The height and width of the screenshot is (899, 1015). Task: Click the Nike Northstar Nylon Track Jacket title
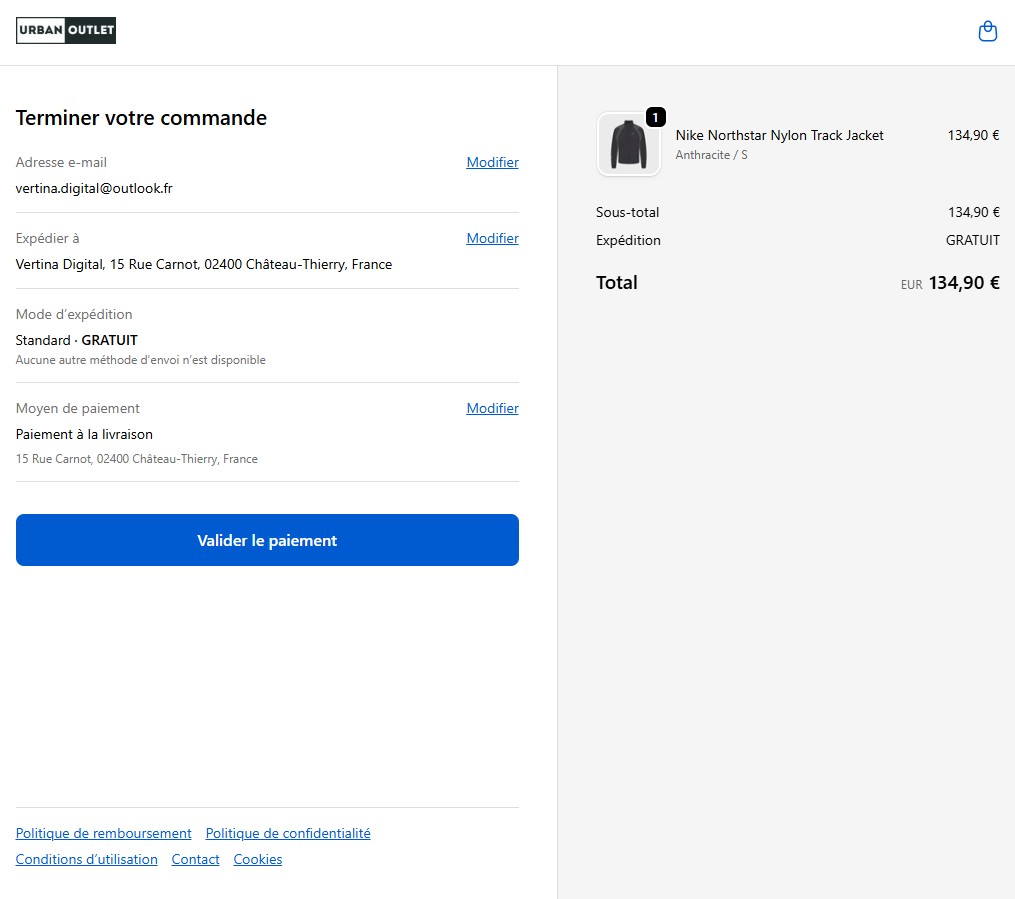coord(779,135)
